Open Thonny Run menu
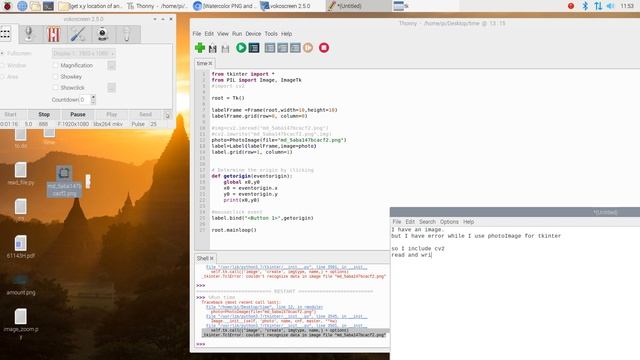Image resolution: width=640 pixels, height=360 pixels. coord(237,34)
